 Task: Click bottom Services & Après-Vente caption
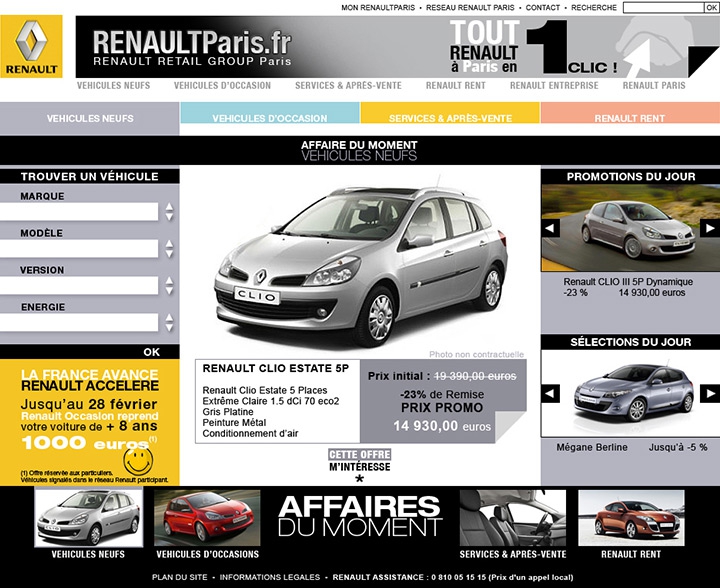point(513,554)
